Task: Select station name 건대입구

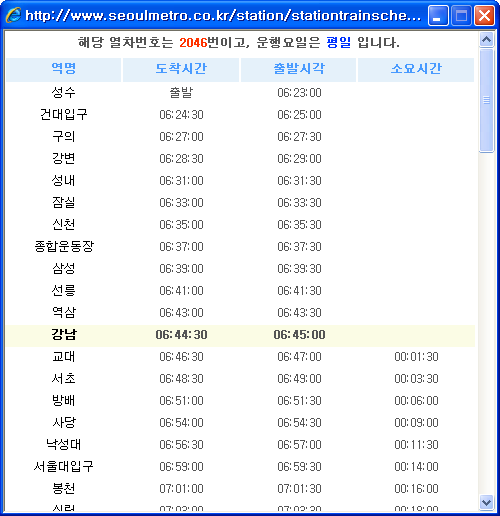Action: tap(63, 114)
